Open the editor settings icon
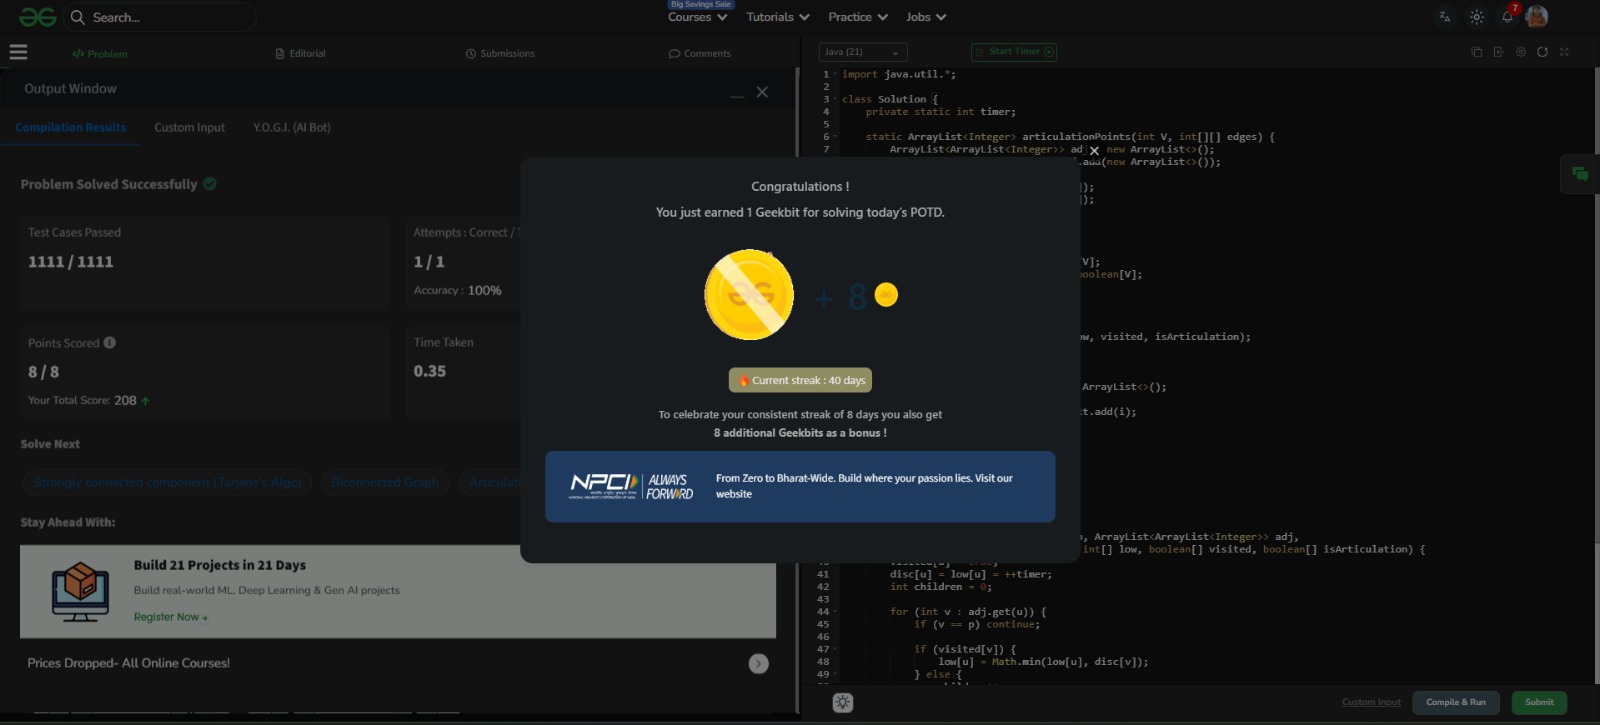This screenshot has width=1600, height=725. pos(1520,52)
